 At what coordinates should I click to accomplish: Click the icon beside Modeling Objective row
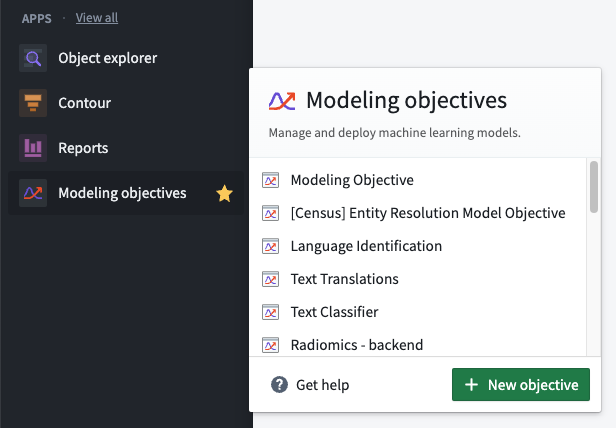pyautogui.click(x=271, y=180)
